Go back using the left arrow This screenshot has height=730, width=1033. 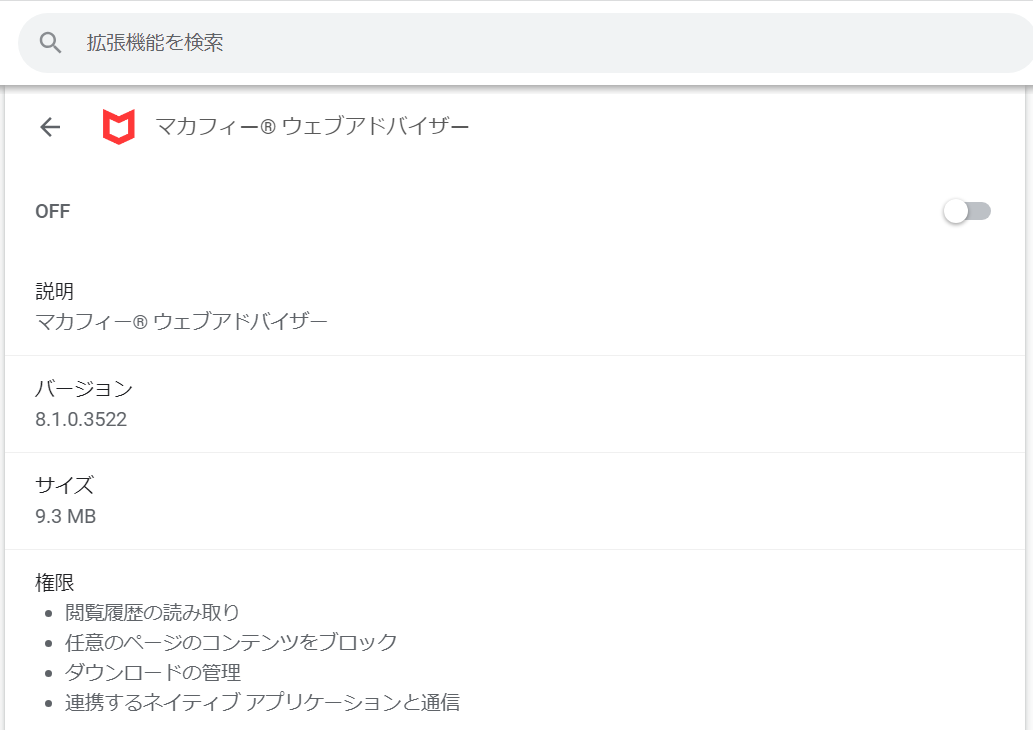(x=50, y=126)
